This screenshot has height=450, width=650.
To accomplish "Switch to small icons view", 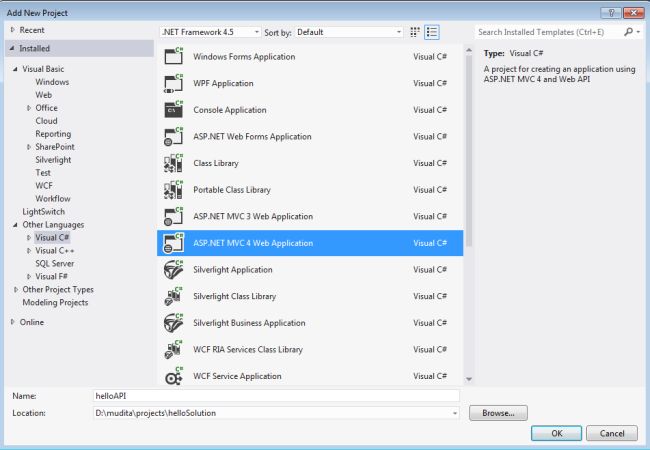I will pyautogui.click(x=415, y=32).
